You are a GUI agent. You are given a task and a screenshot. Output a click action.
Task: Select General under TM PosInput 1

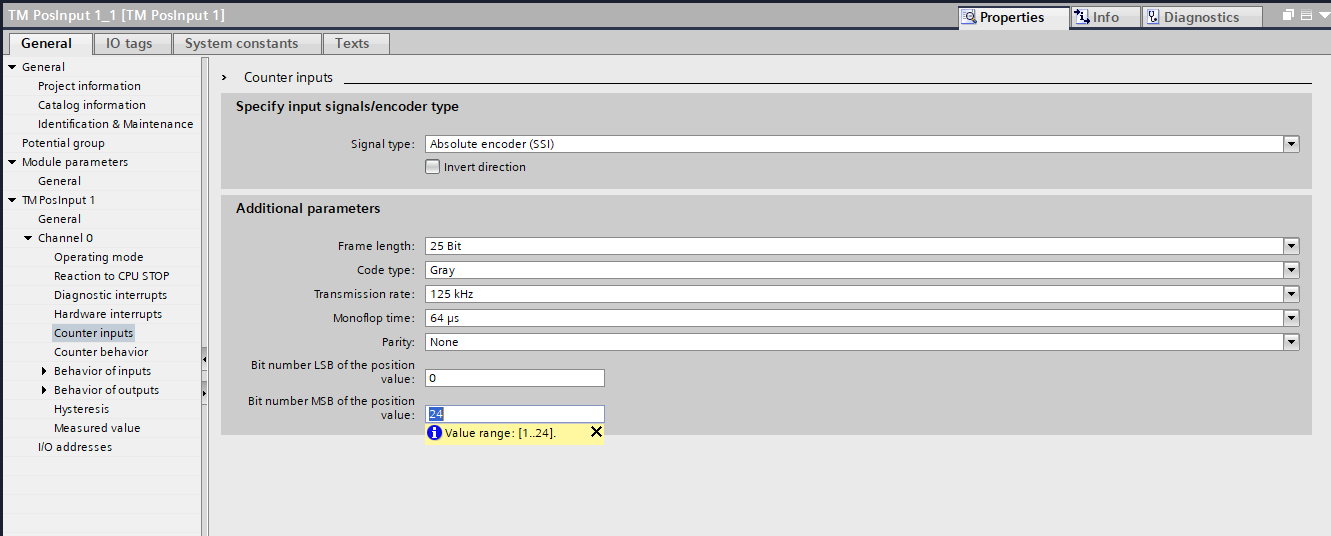click(x=59, y=219)
